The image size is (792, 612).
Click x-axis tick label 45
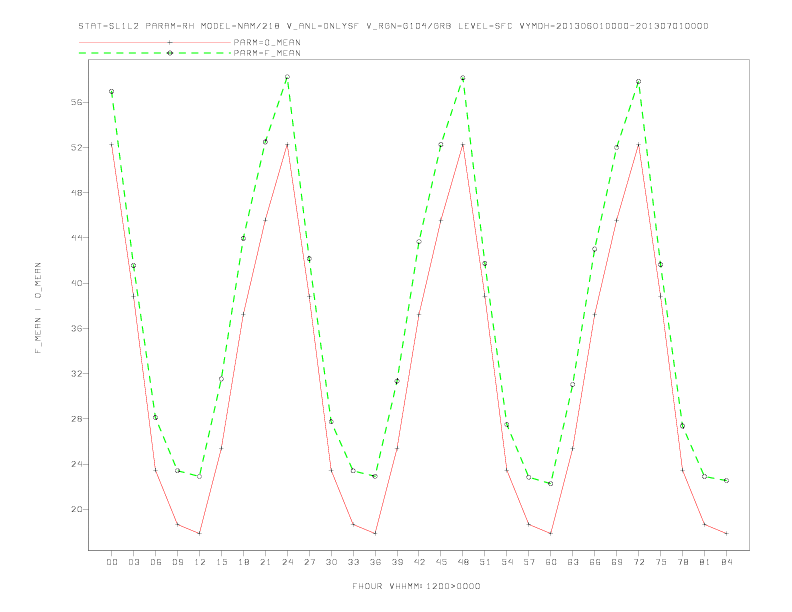pyautogui.click(x=441, y=562)
